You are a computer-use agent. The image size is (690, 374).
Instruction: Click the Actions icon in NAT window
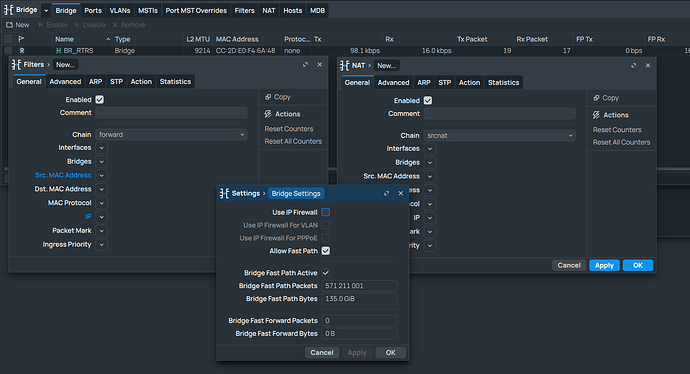(x=596, y=115)
